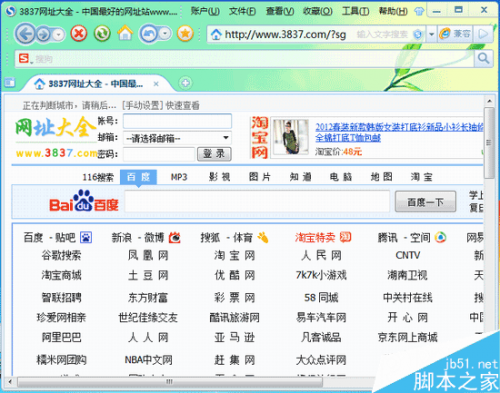500x393 pixels.
Task: Open the 优酷网 link
Action: click(235, 275)
